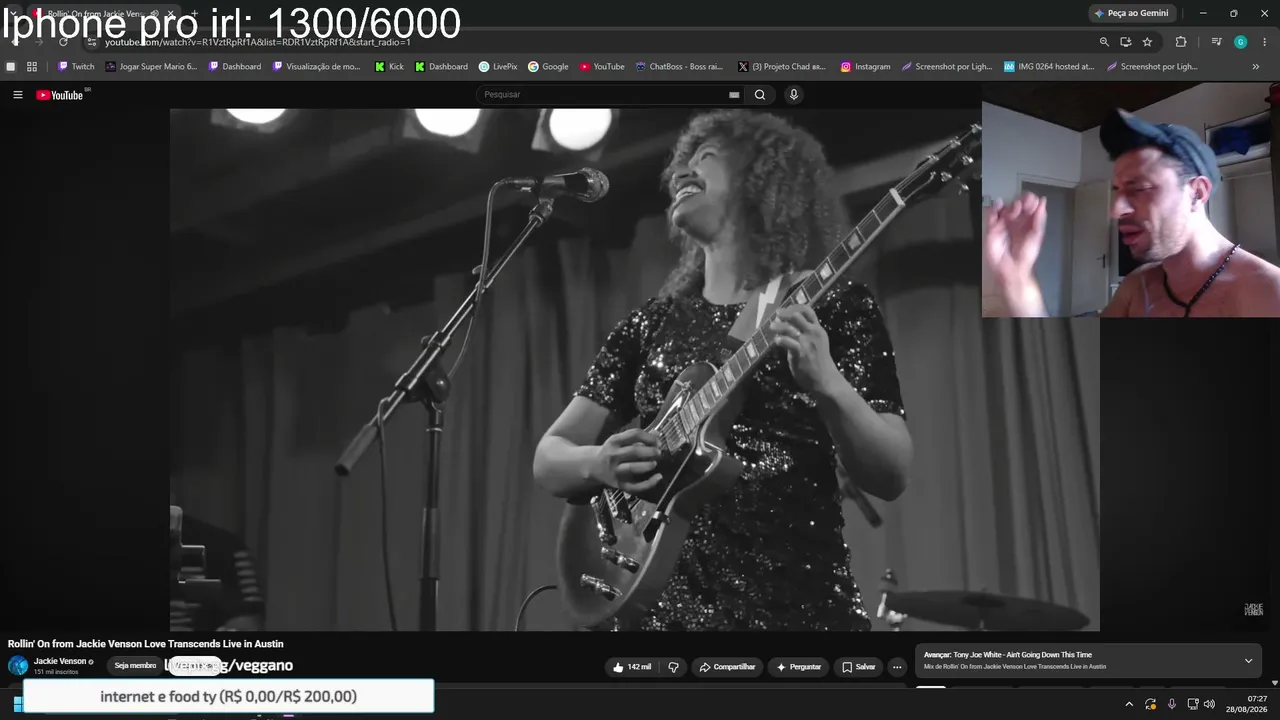Install the app via the address bar icon
Viewport: 1280px width, 720px height.
[x=1125, y=42]
